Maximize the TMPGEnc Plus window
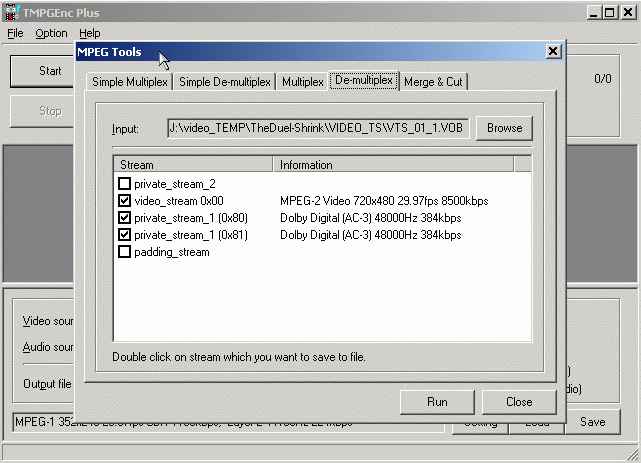The height and width of the screenshot is (463, 641). coord(609,13)
